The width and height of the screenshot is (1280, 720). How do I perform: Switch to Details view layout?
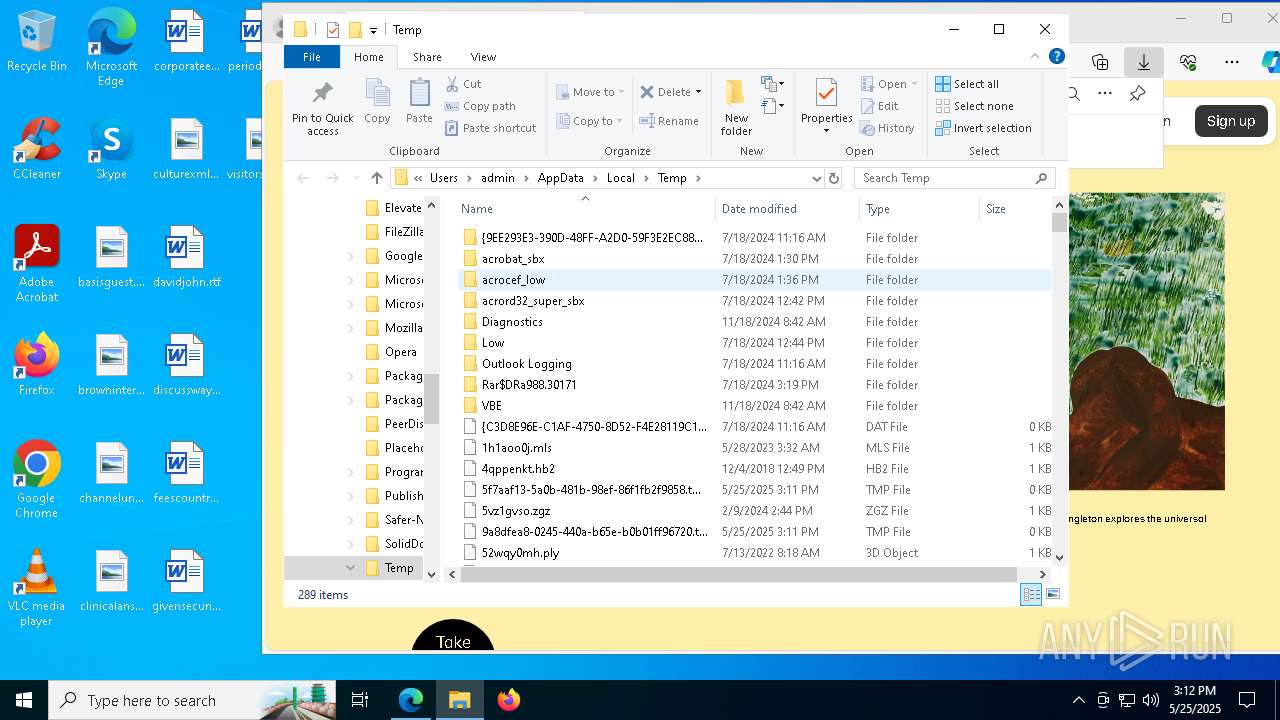1030,595
